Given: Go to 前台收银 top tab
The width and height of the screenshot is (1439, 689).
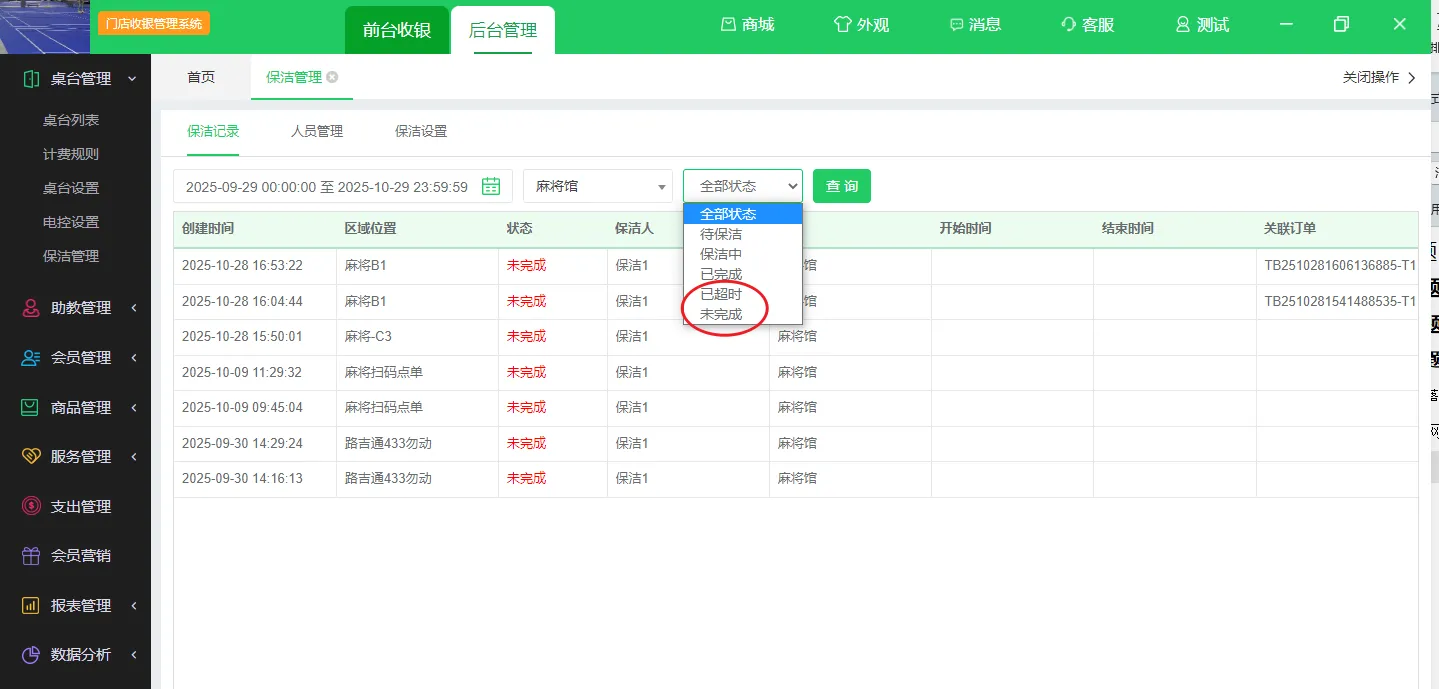Looking at the screenshot, I should click(397, 30).
